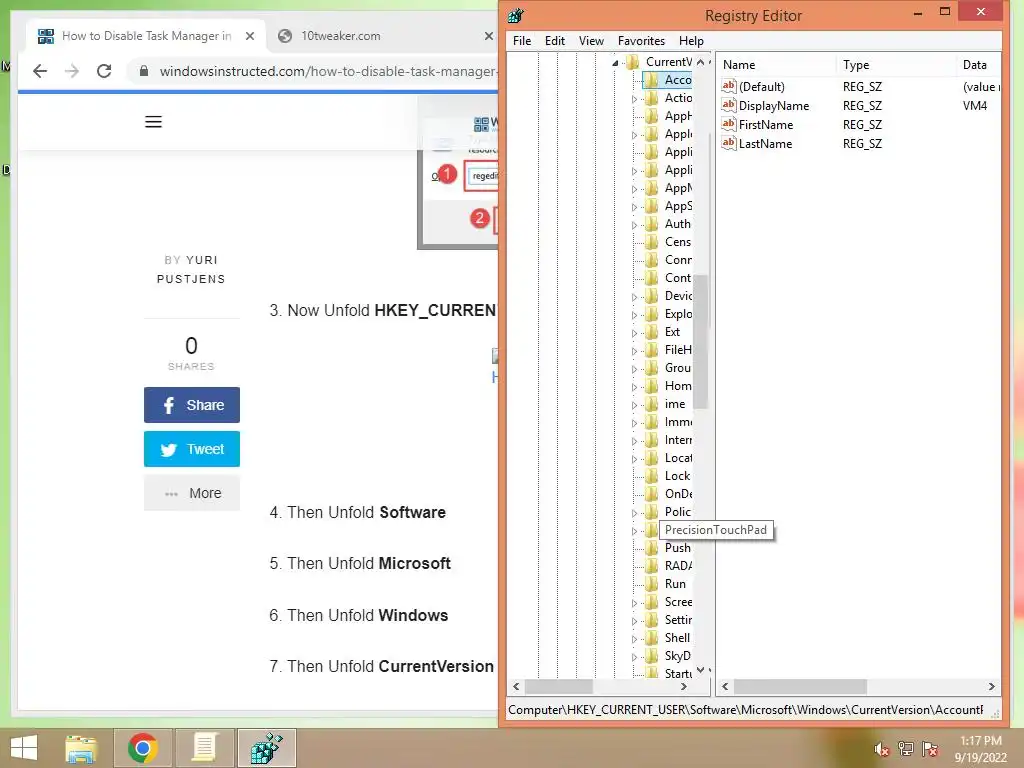Share the article on Facebook
This screenshot has height=768, width=1024.
191,405
